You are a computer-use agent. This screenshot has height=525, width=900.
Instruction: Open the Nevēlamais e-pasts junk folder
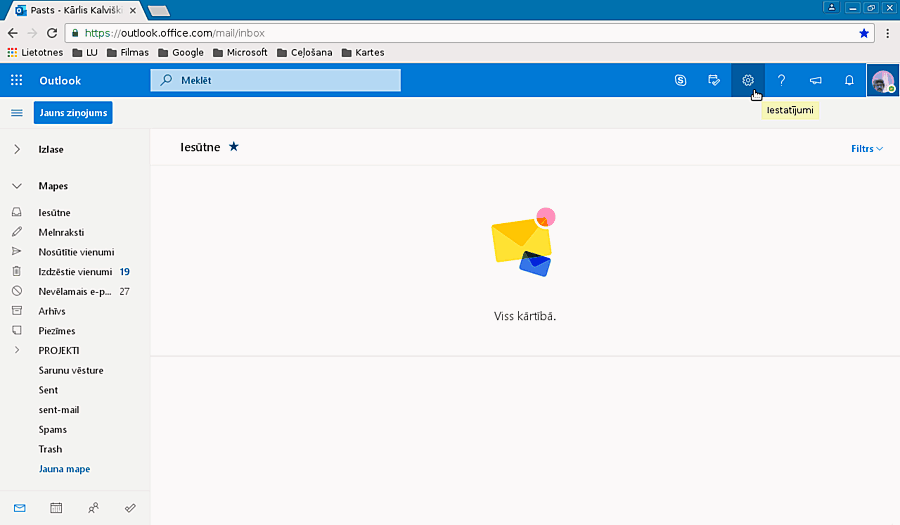point(75,291)
